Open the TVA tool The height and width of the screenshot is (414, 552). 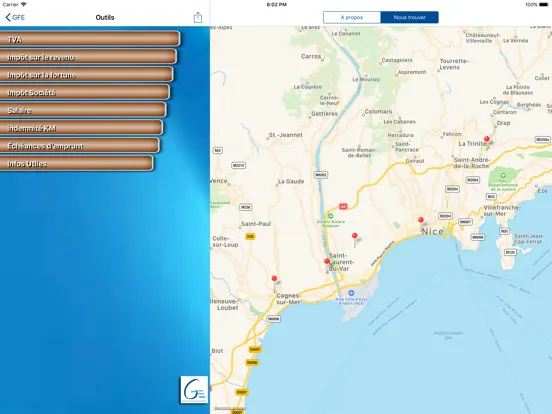(x=90, y=39)
